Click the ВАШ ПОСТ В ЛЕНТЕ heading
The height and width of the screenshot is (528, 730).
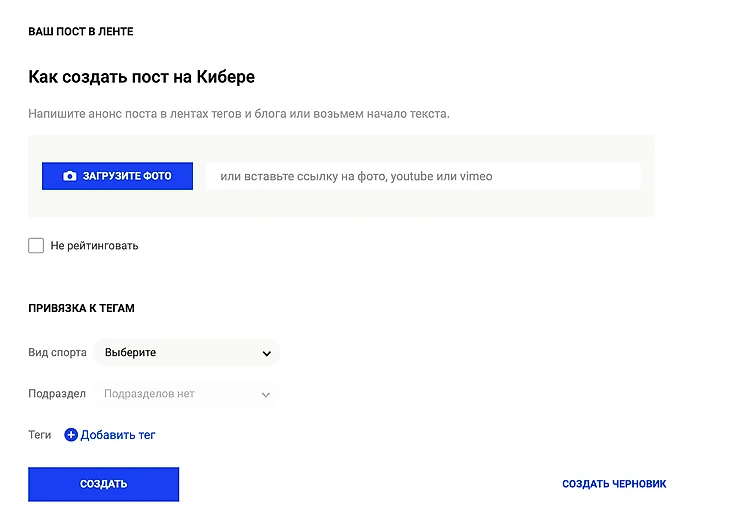[x=81, y=32]
